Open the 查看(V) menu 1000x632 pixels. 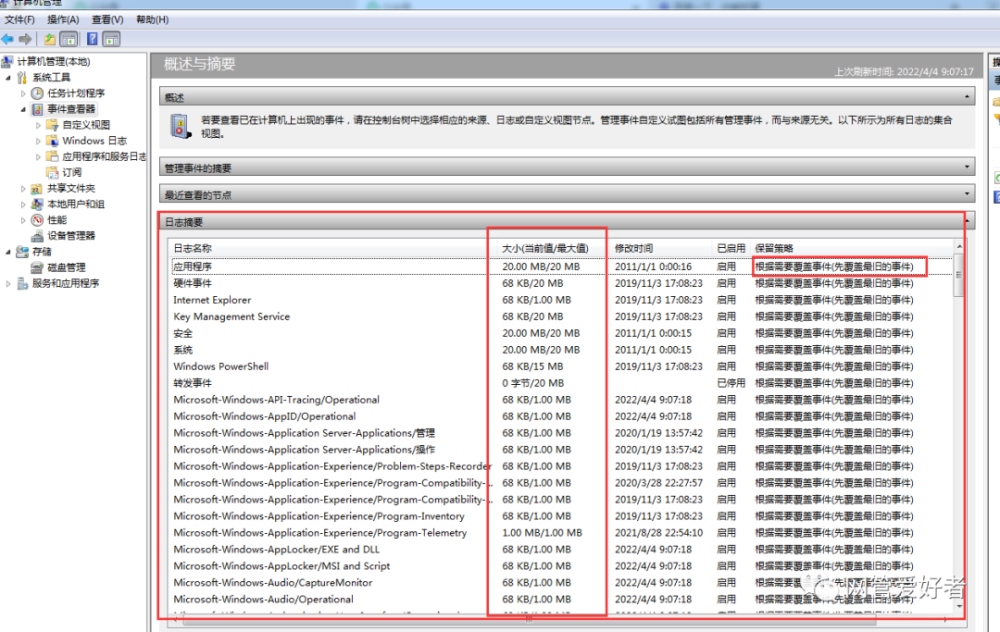pyautogui.click(x=107, y=20)
